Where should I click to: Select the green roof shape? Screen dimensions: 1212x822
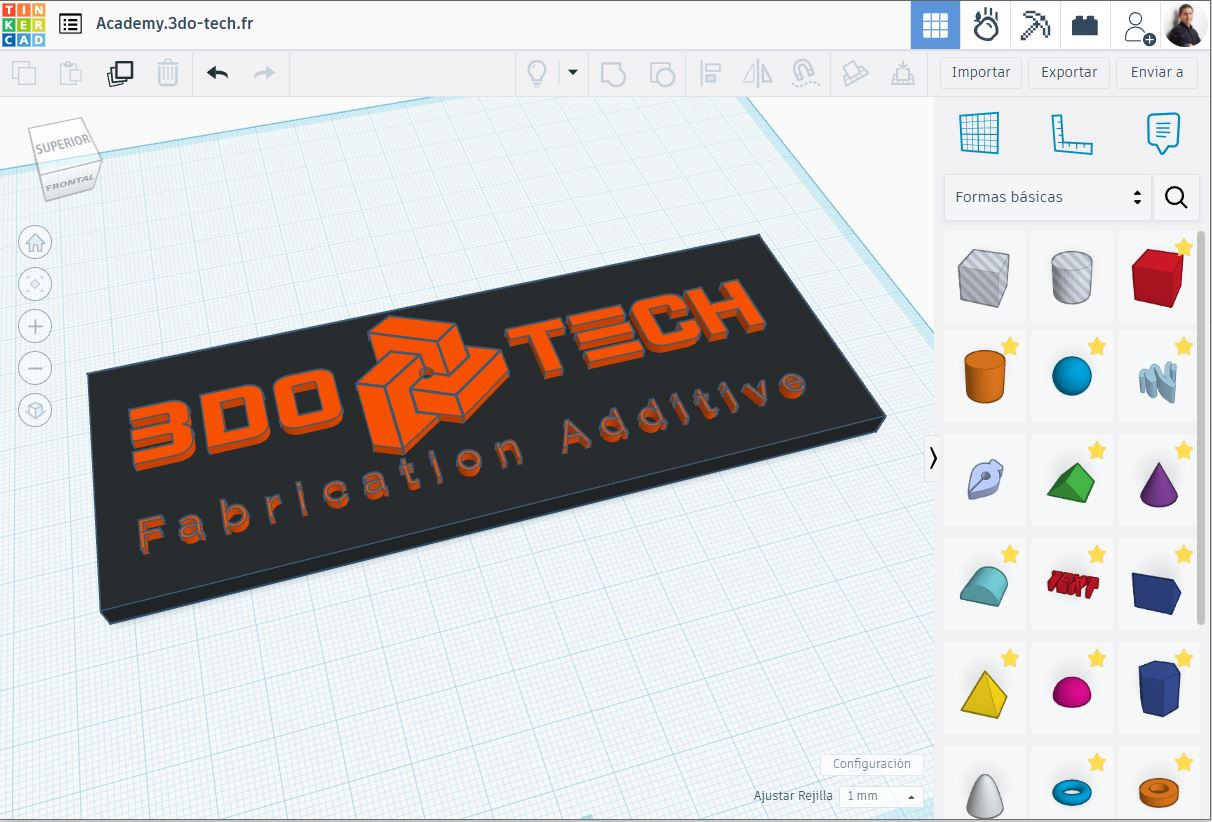click(1071, 481)
